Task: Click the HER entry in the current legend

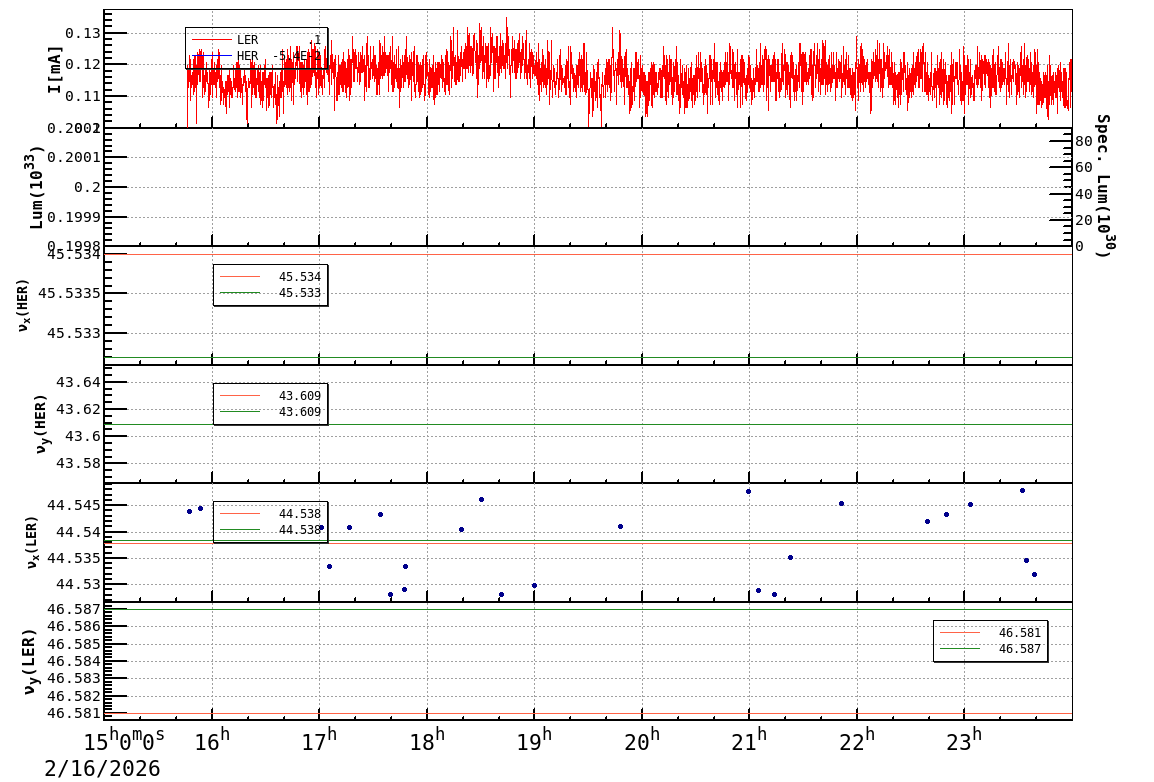Action: (247, 56)
